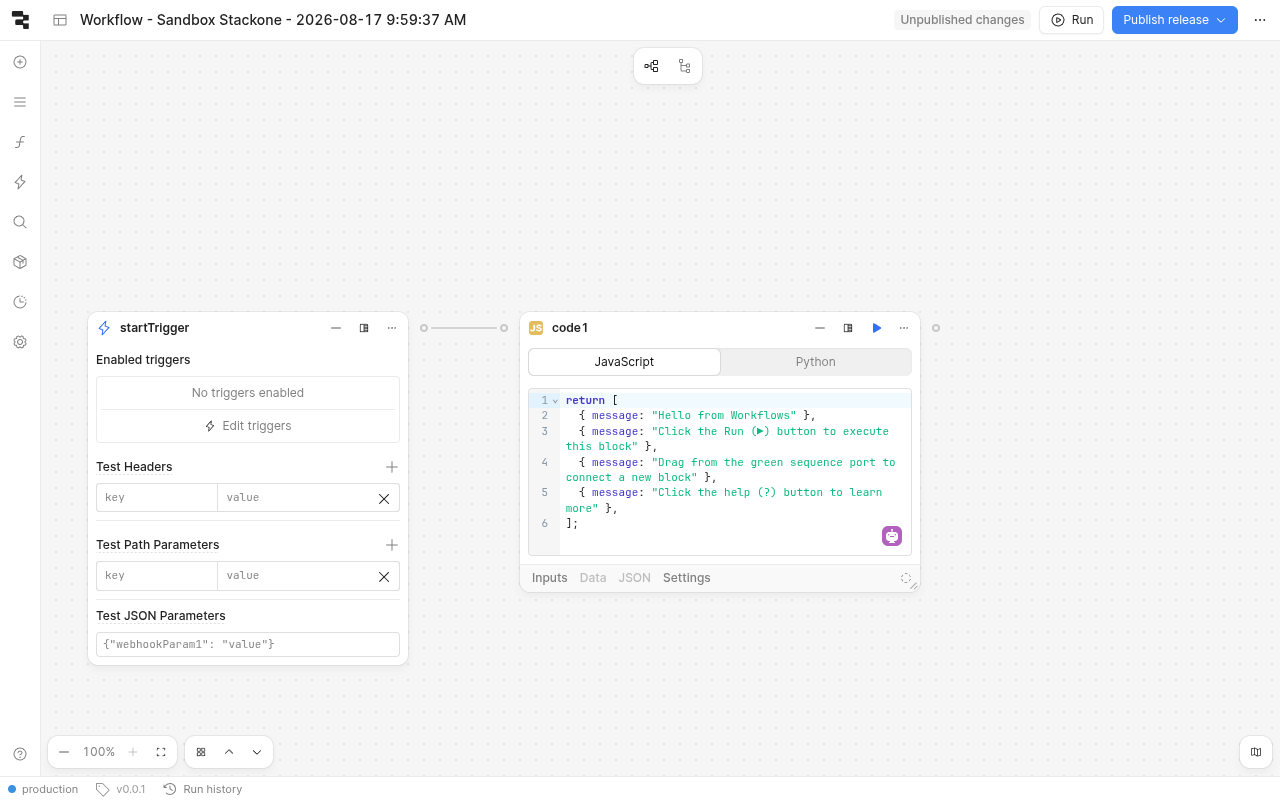Select the vertical tree layout icon on canvas toolbar
The width and height of the screenshot is (1280, 800).
pos(685,66)
